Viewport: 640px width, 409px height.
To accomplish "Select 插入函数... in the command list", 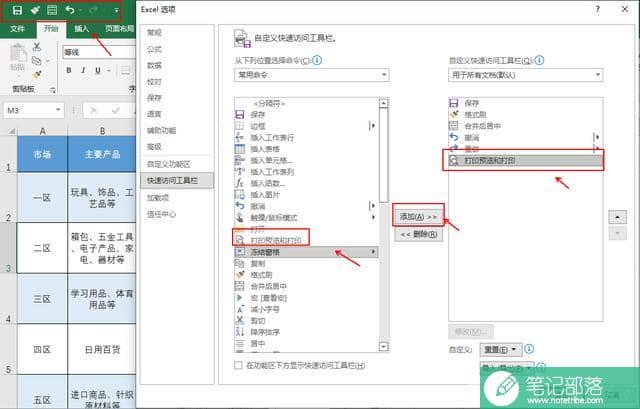I will pos(306,183).
